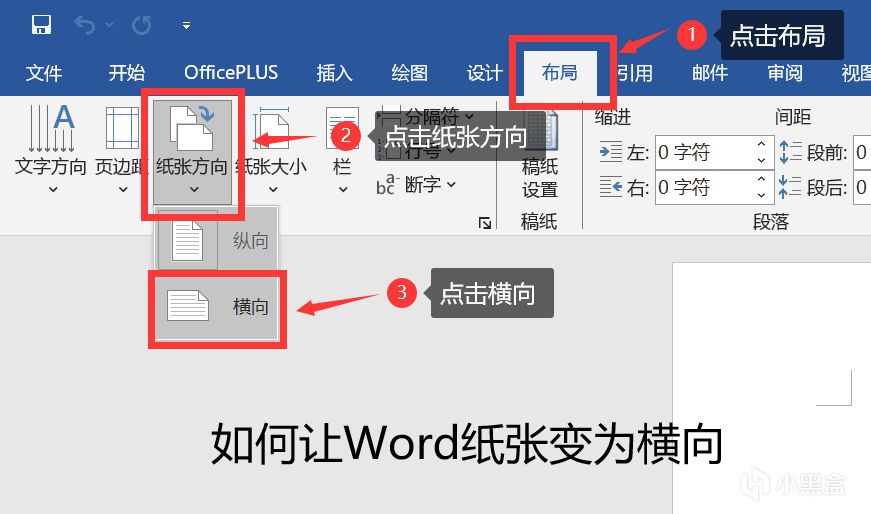This screenshot has width=871, height=514.
Task: Edit the 段后 spacing field
Action: click(x=862, y=187)
